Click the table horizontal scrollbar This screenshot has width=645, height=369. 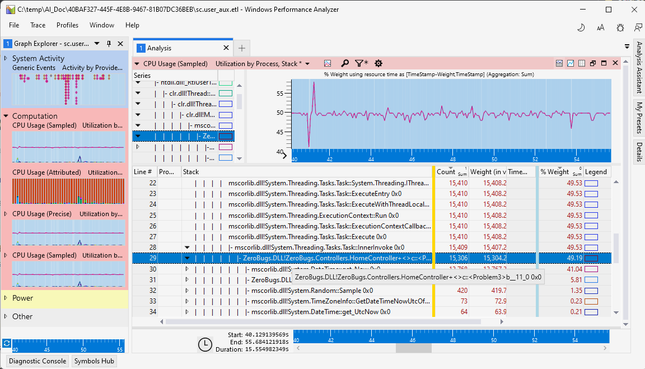323,322
